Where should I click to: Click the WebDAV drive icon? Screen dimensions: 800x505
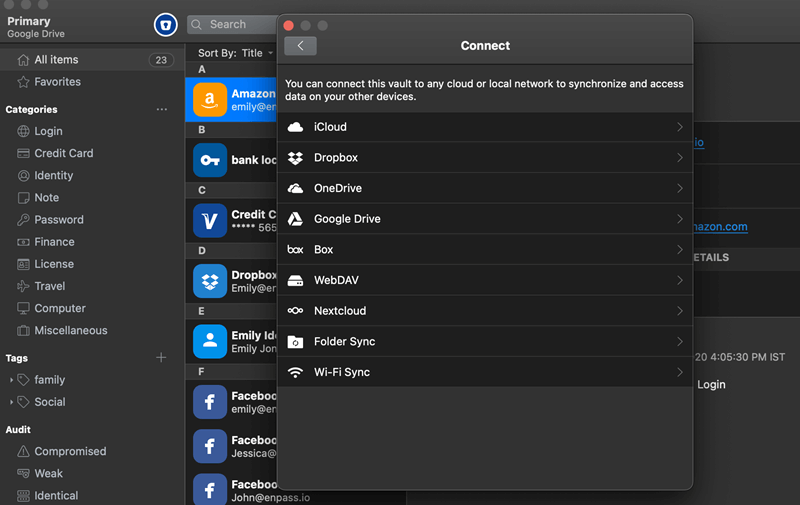(295, 281)
